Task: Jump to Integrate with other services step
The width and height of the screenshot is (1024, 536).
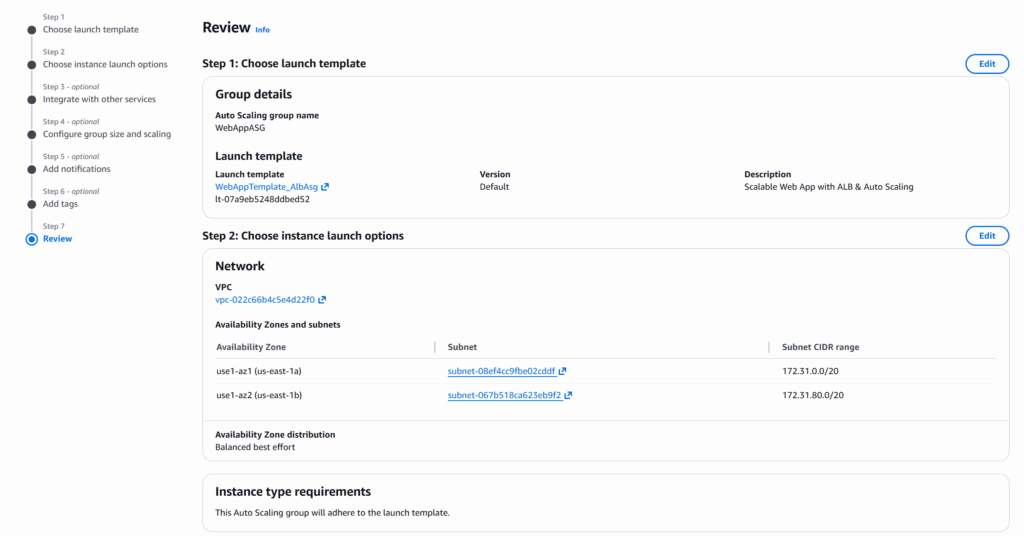Action: point(99,100)
